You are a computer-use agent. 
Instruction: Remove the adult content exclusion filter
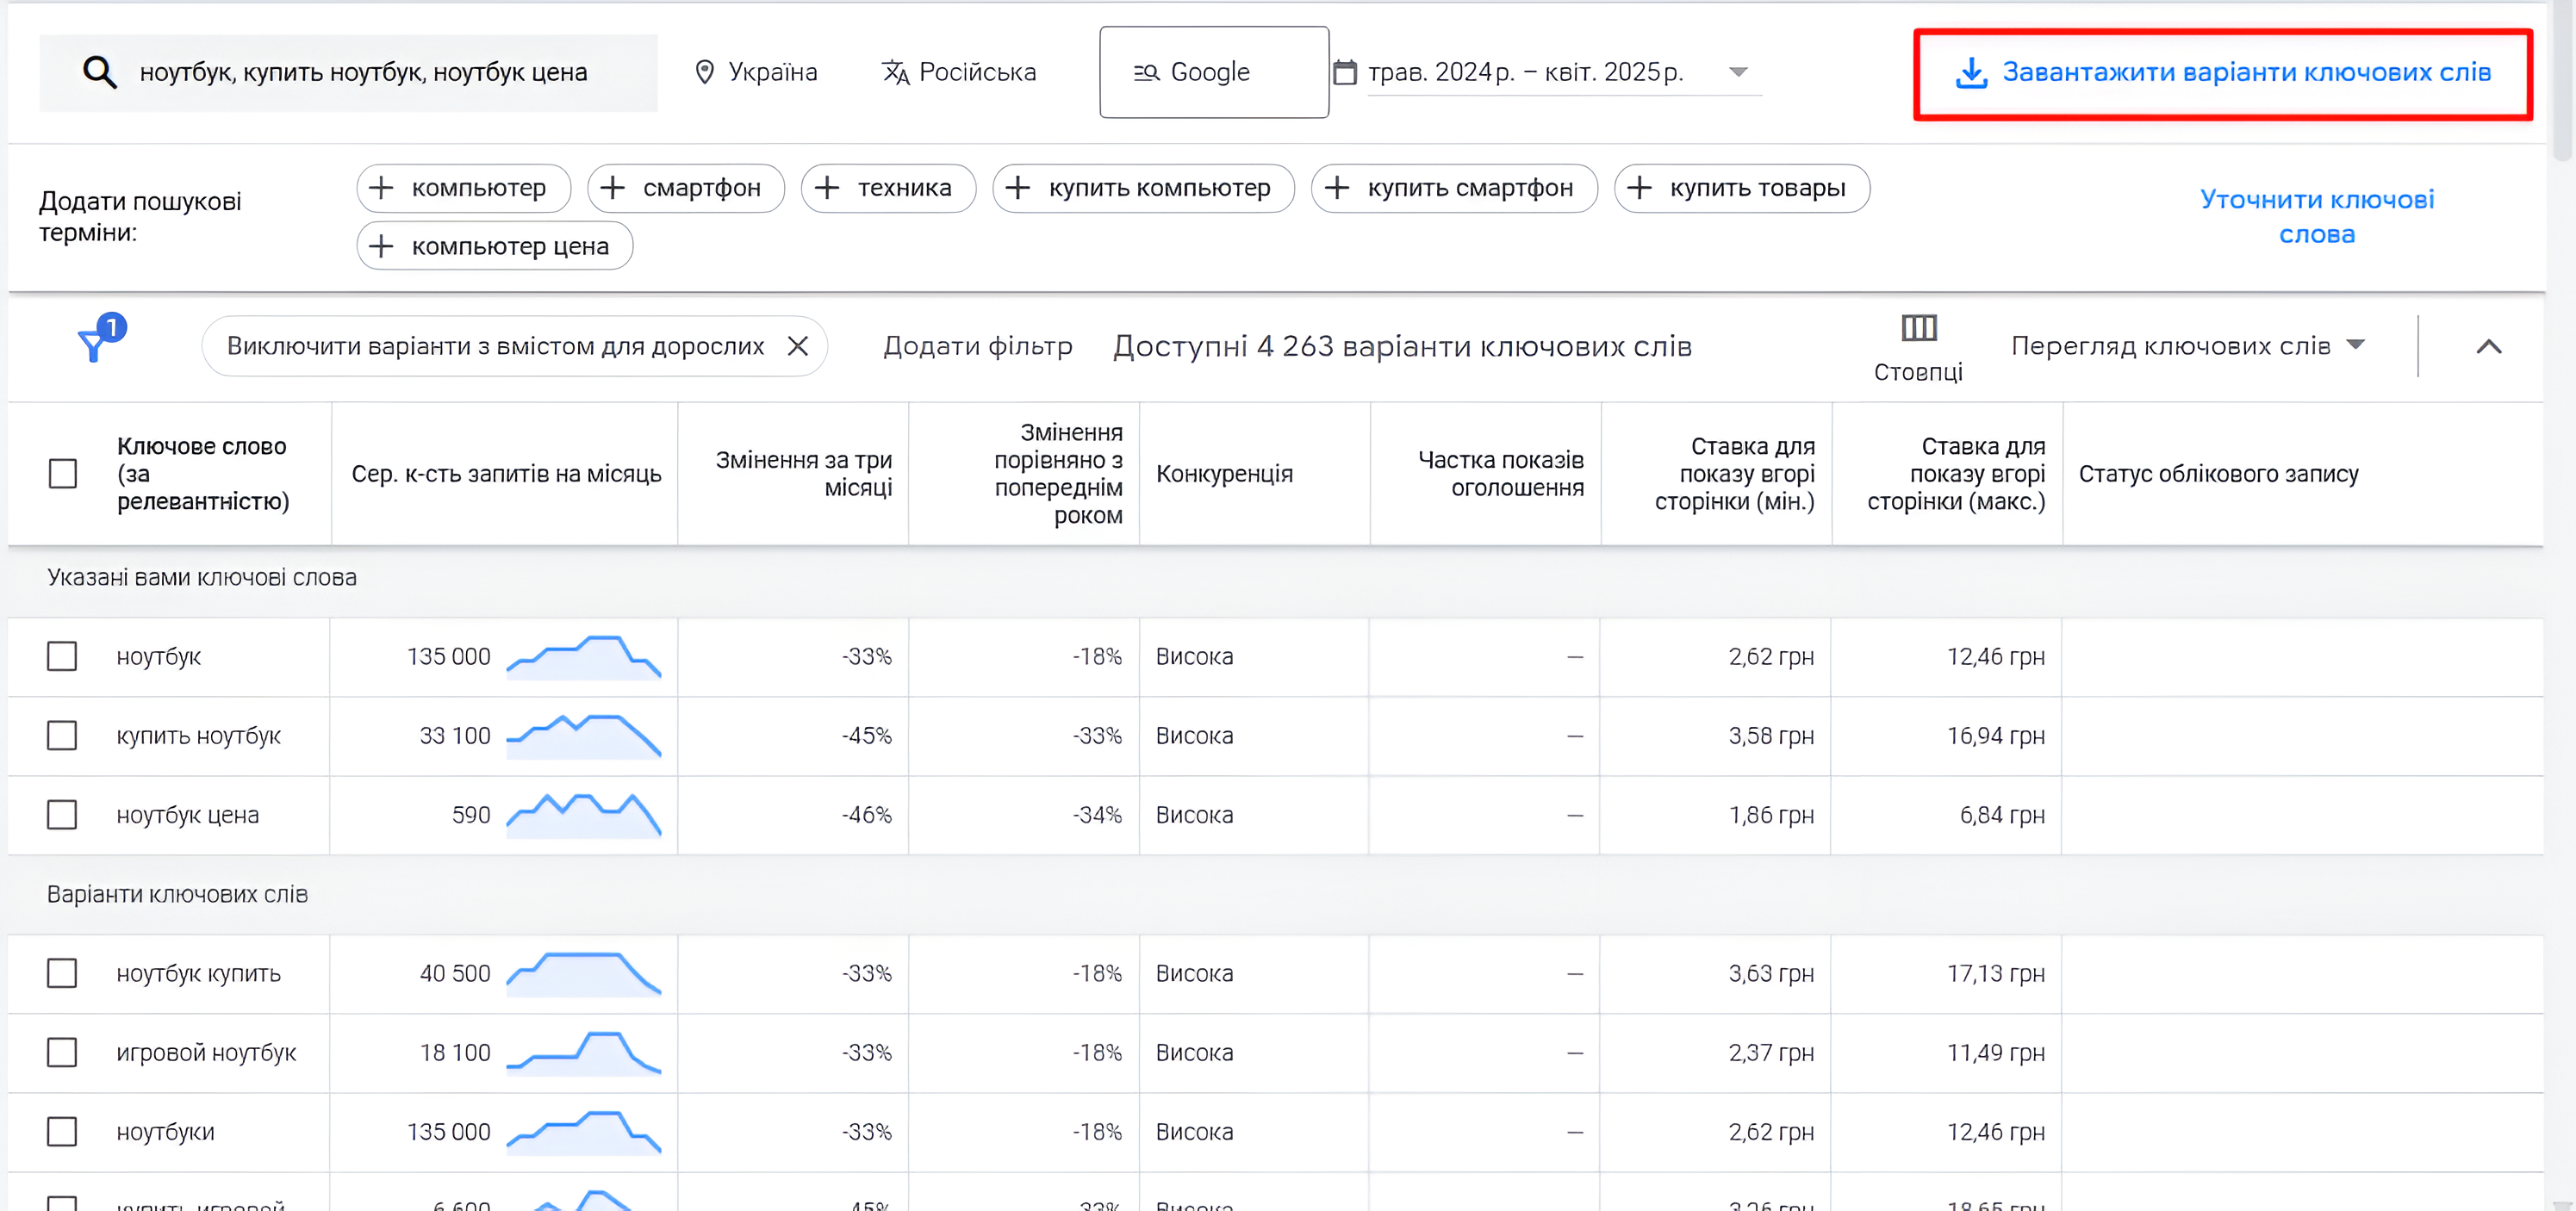pyautogui.click(x=797, y=346)
